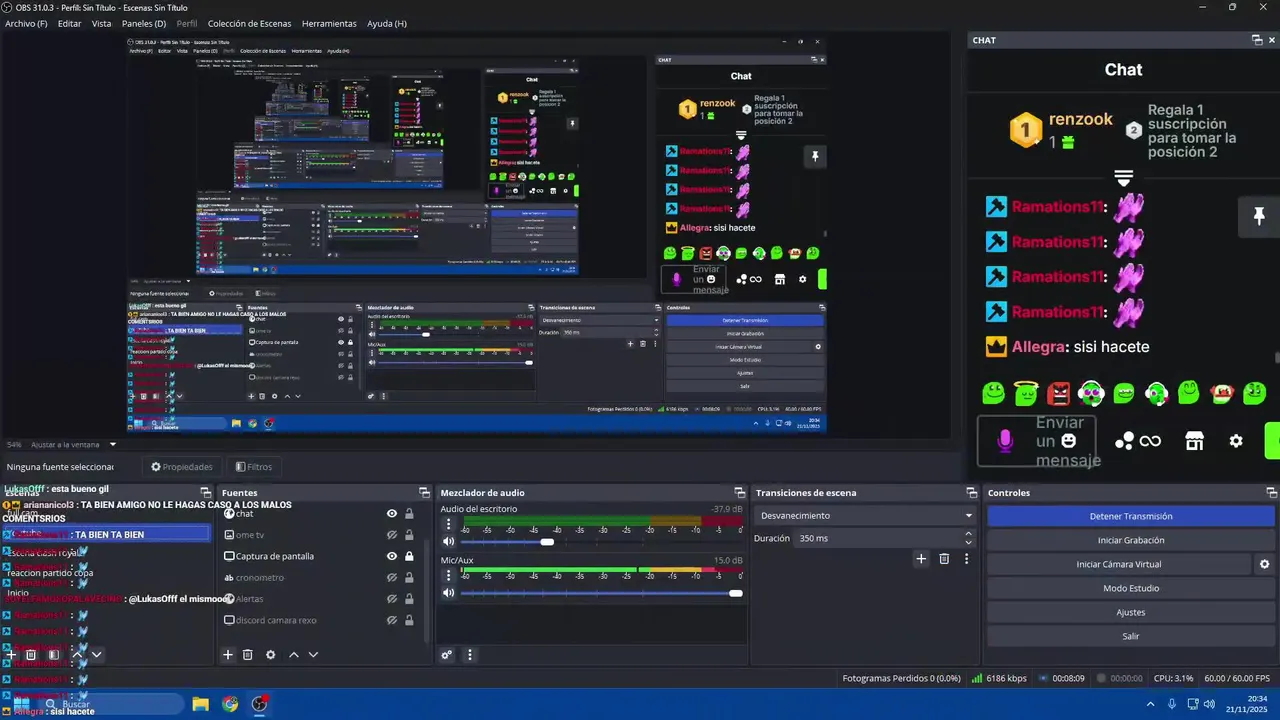The width and height of the screenshot is (1280, 720).
Task: Move source down in Fuentes toolbar
Action: (313, 655)
